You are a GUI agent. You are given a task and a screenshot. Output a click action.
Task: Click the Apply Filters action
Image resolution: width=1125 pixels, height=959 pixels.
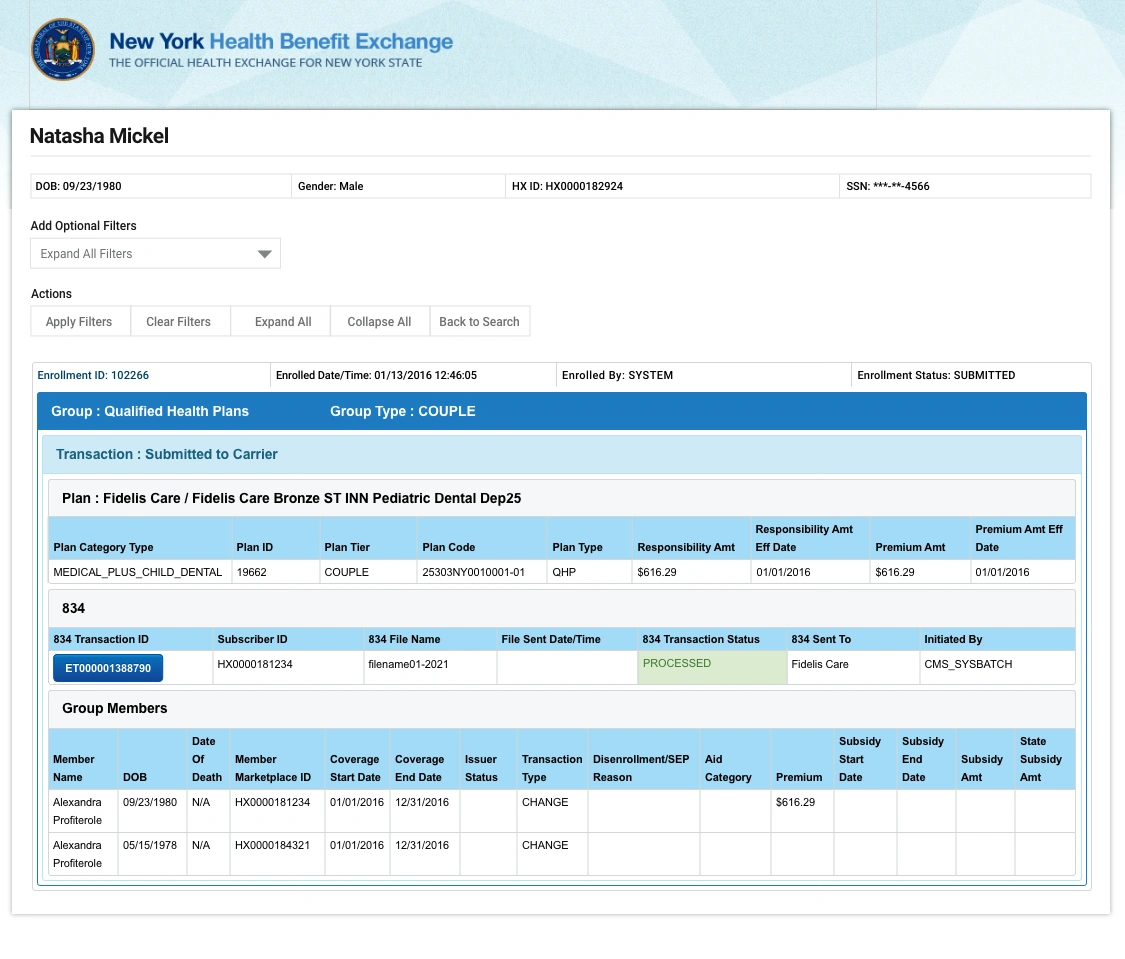tap(79, 321)
